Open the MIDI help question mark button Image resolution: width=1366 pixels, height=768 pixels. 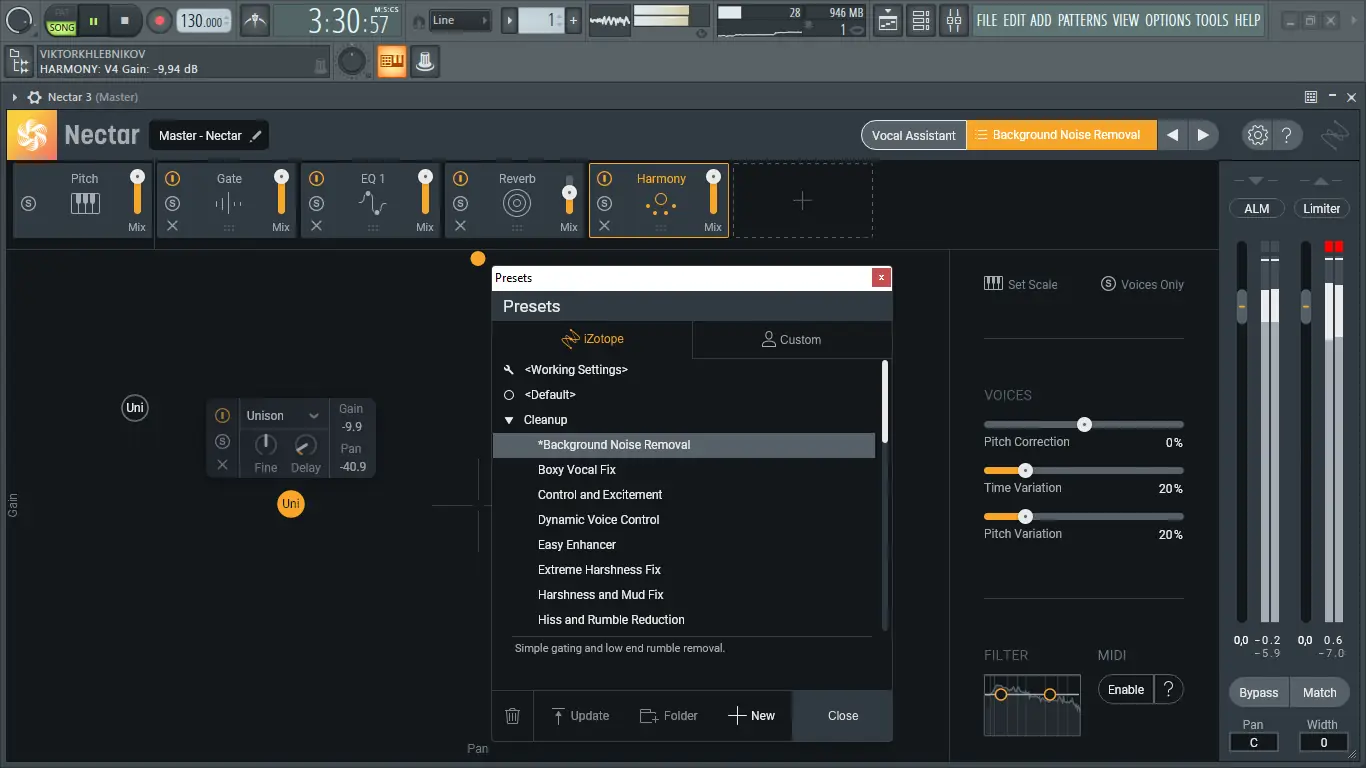[1168, 689]
